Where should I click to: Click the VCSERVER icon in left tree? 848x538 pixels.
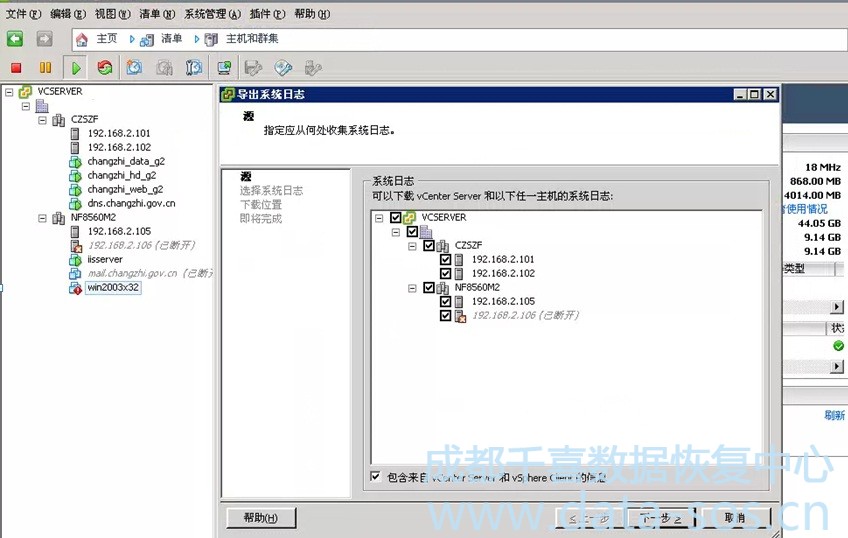click(x=25, y=91)
